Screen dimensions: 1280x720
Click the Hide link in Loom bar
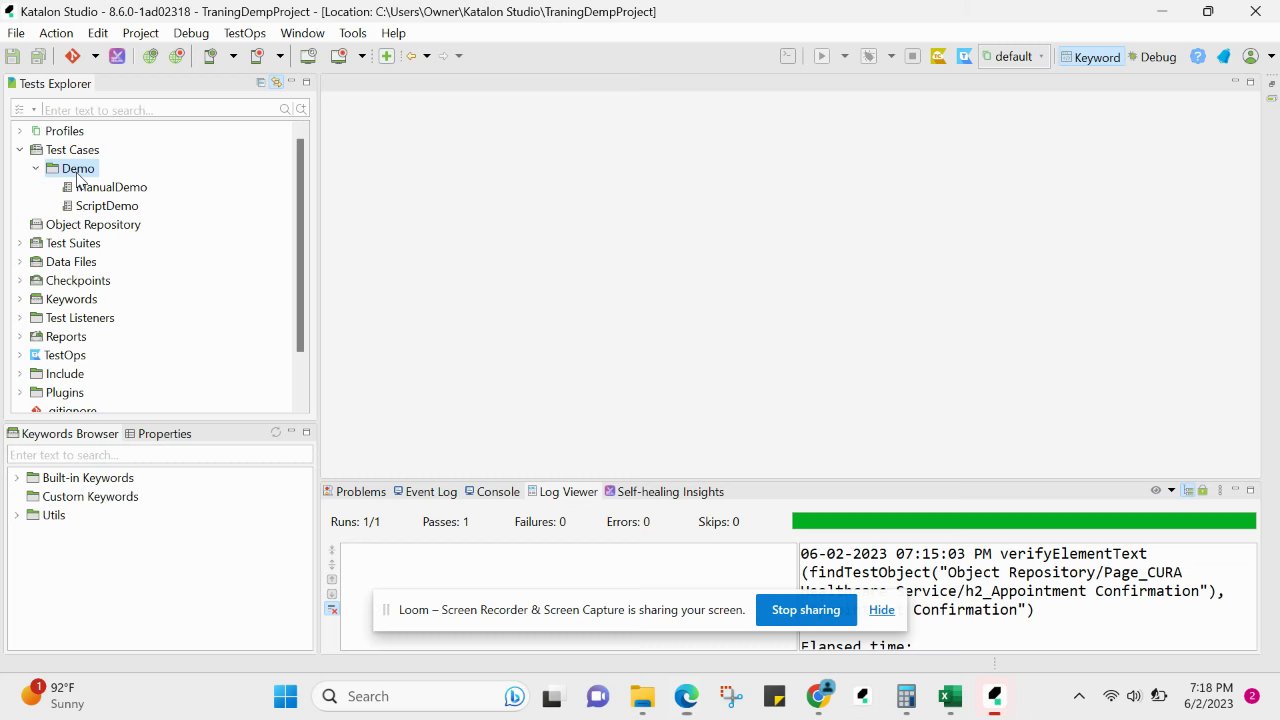click(882, 610)
